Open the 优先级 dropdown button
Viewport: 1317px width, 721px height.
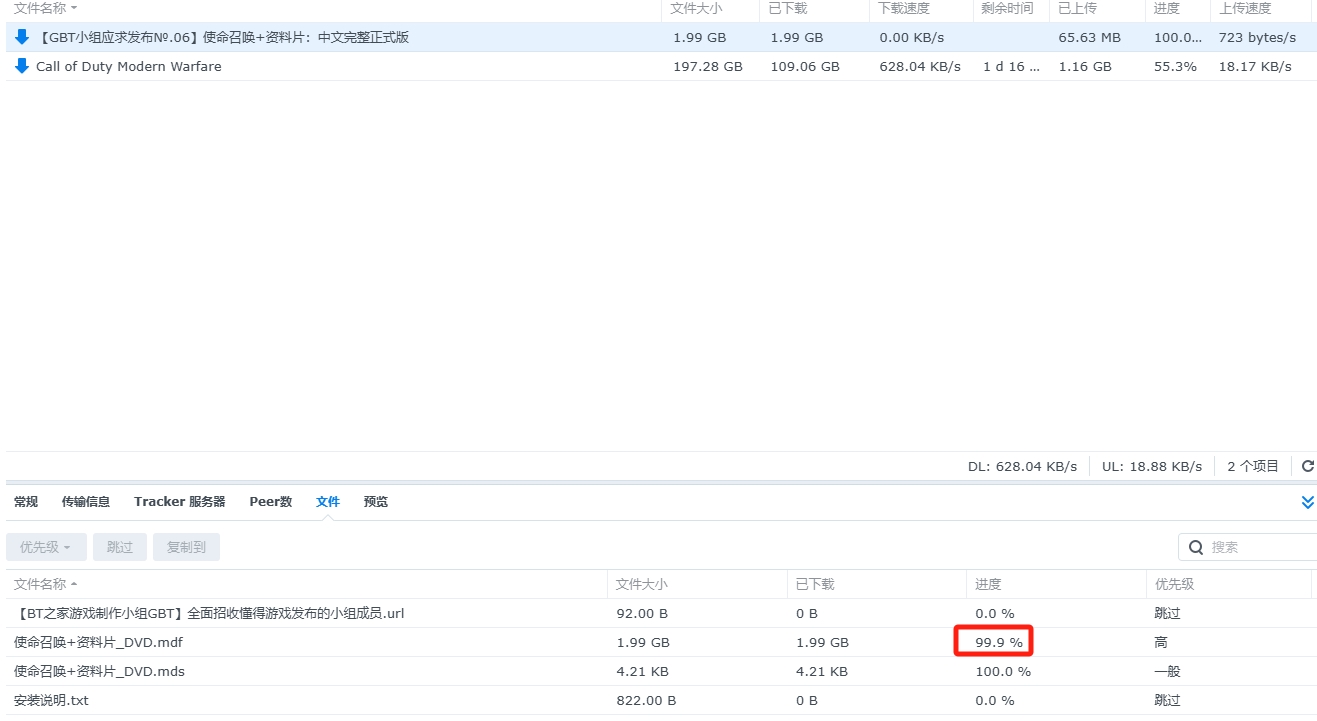point(46,547)
